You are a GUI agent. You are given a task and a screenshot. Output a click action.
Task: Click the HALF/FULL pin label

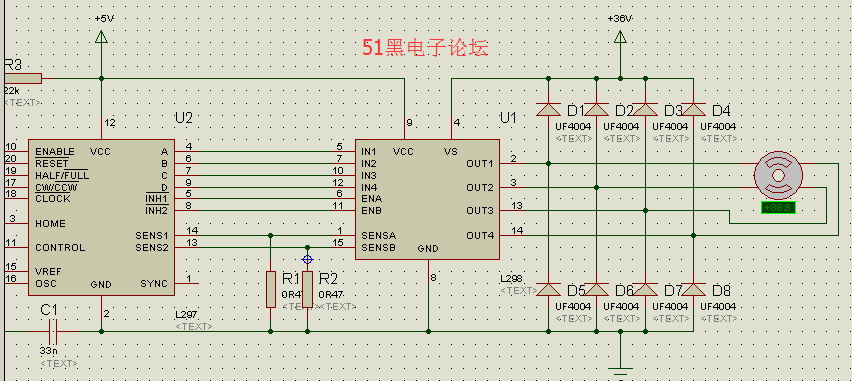pos(62,176)
